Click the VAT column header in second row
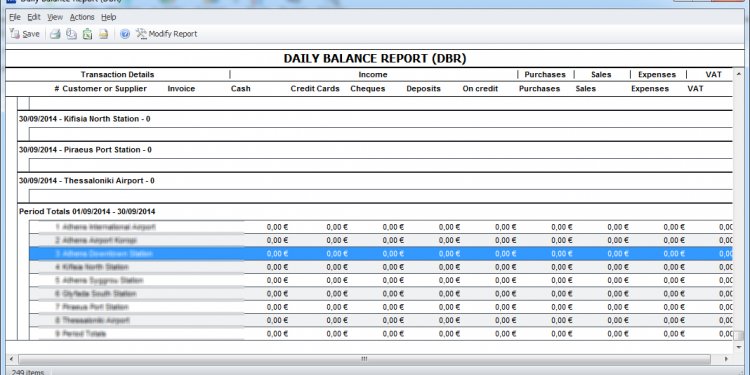This screenshot has width=750, height=375. point(695,88)
